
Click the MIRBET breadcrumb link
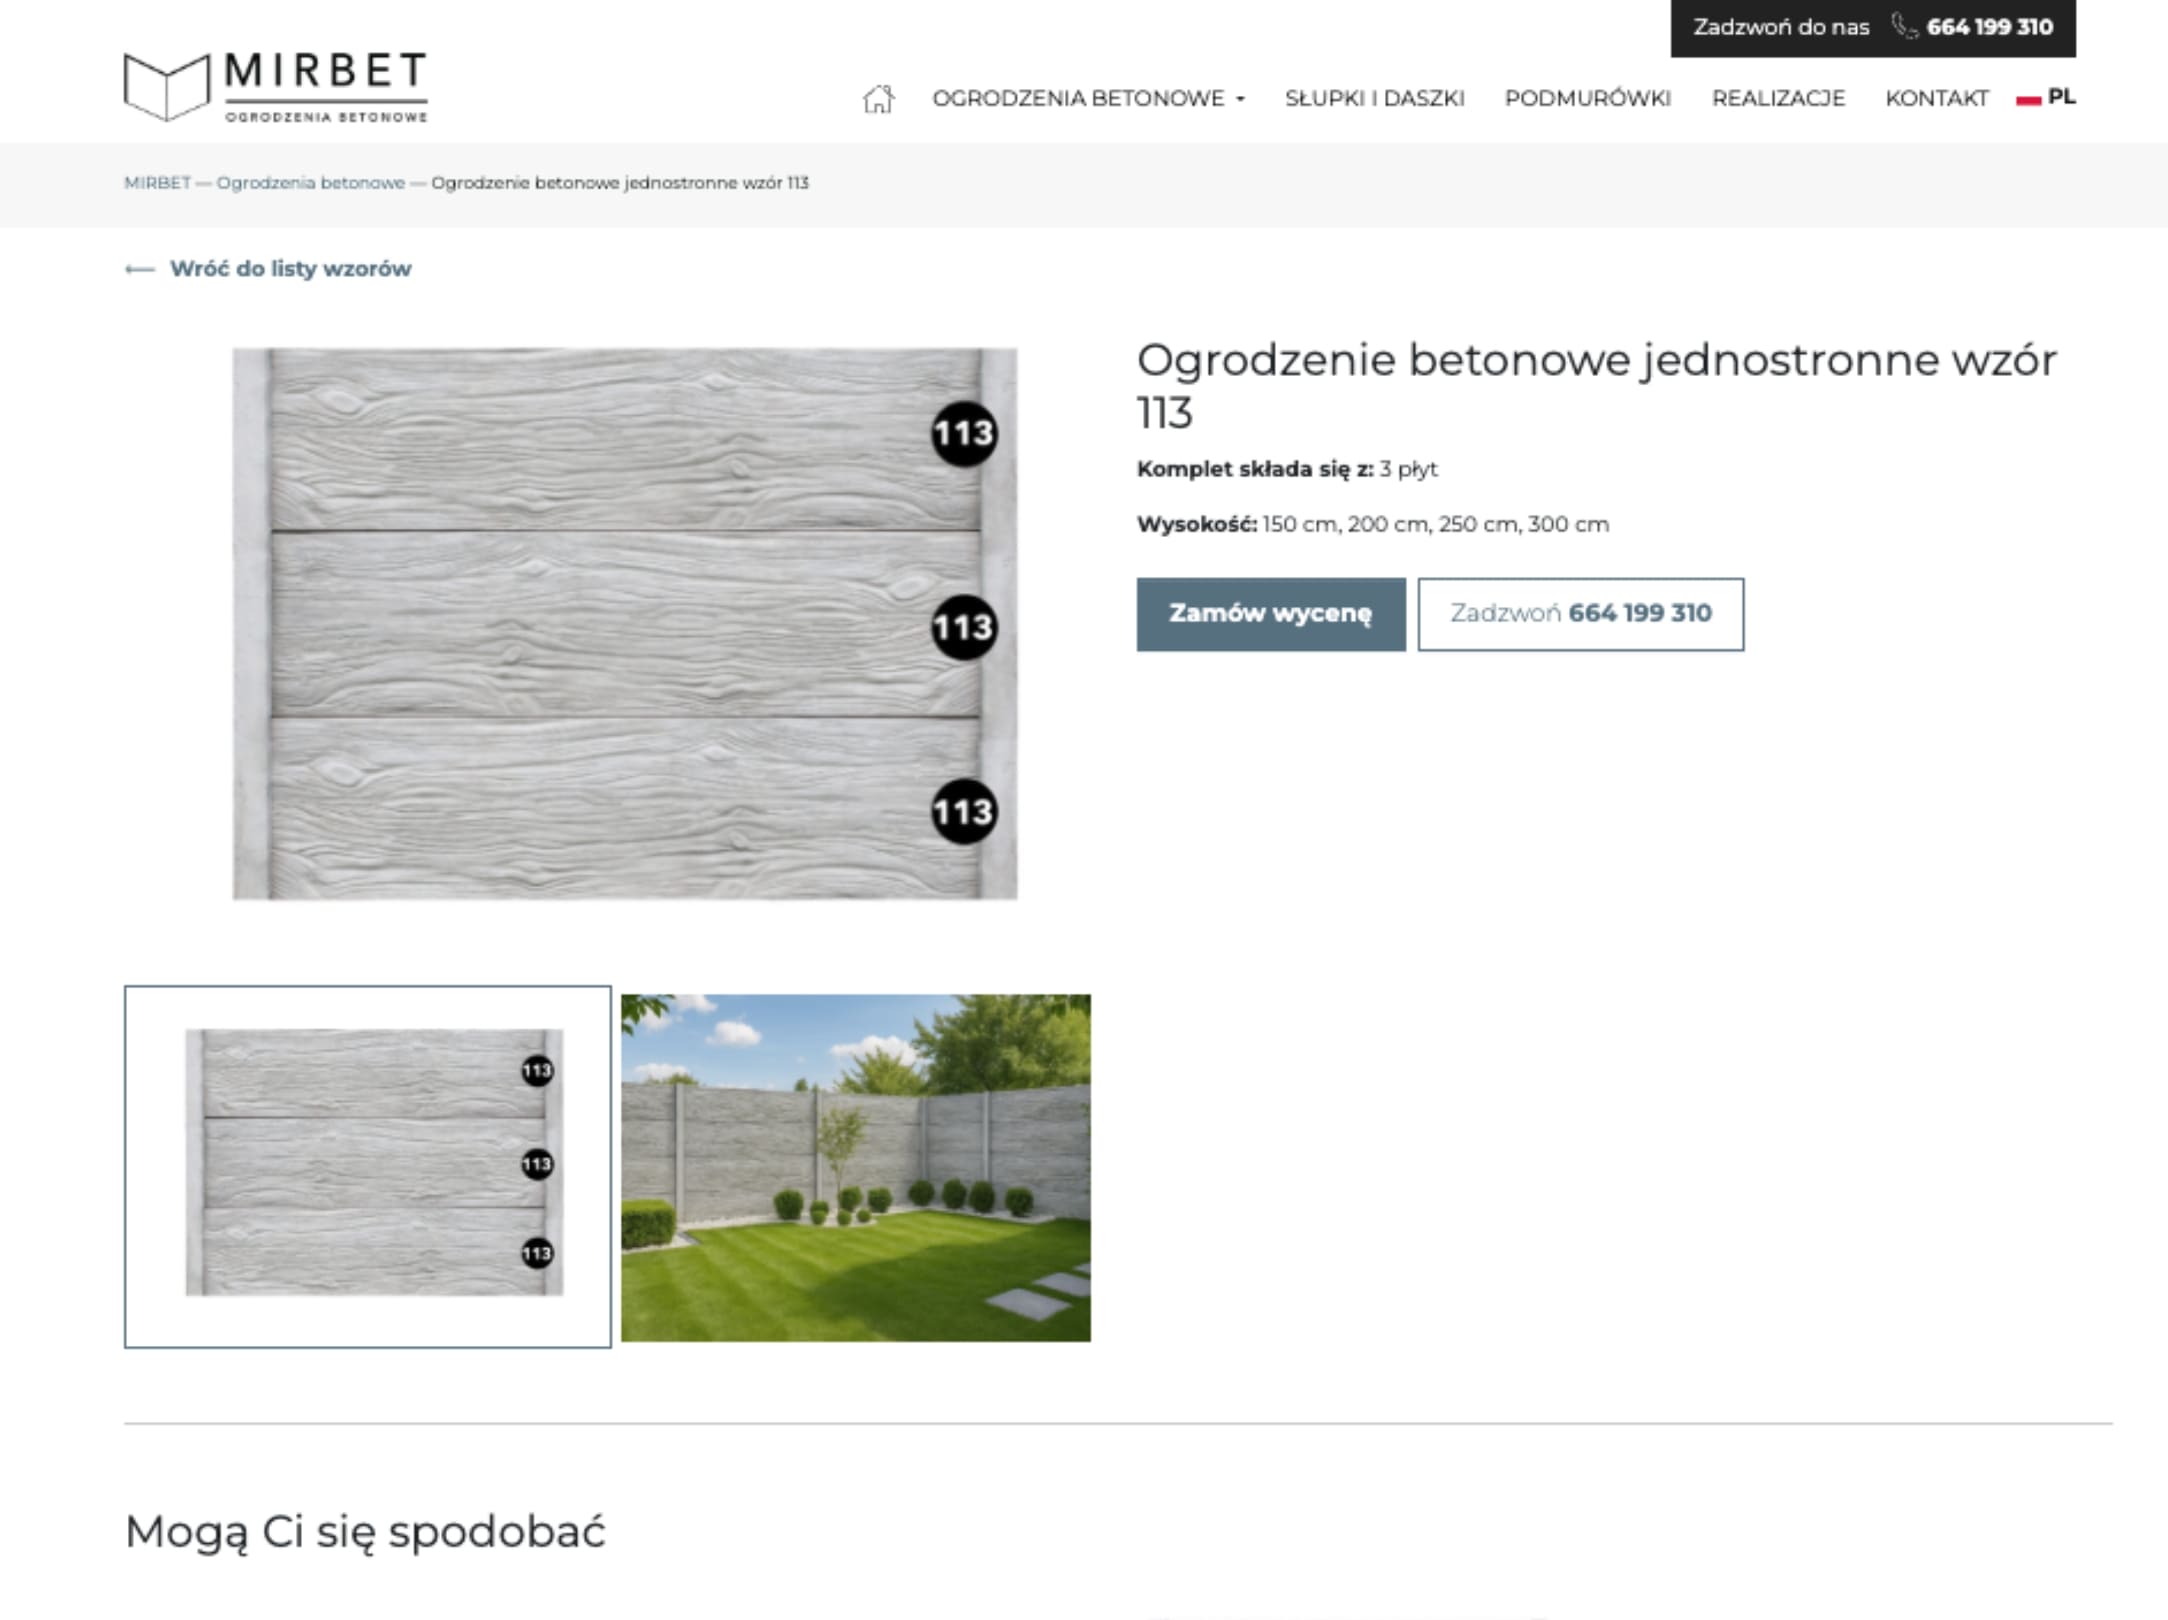coord(157,183)
